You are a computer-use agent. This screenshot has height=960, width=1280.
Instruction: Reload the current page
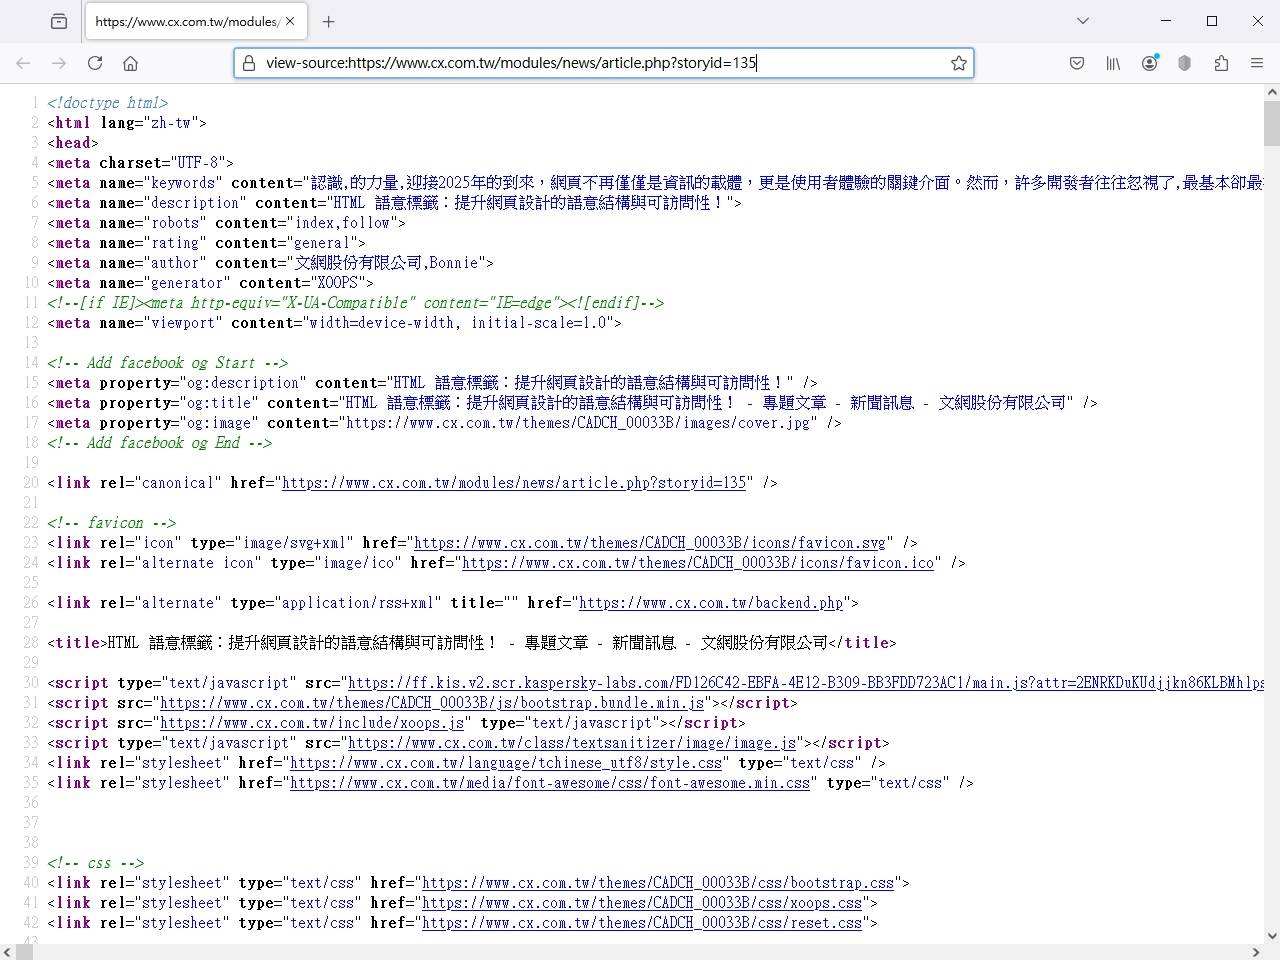coord(95,63)
